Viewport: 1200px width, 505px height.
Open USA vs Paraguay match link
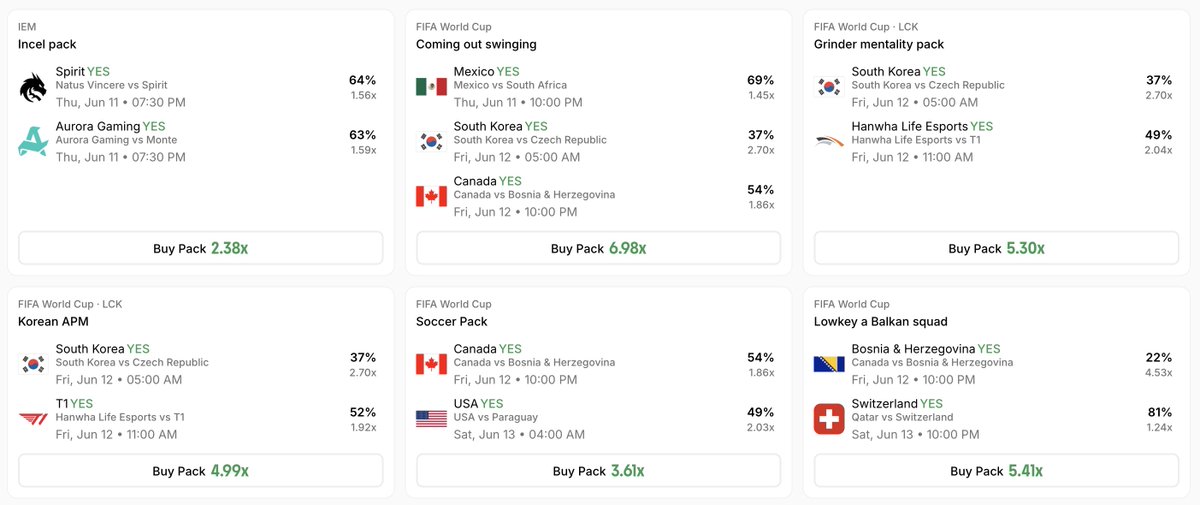[x=496, y=418]
